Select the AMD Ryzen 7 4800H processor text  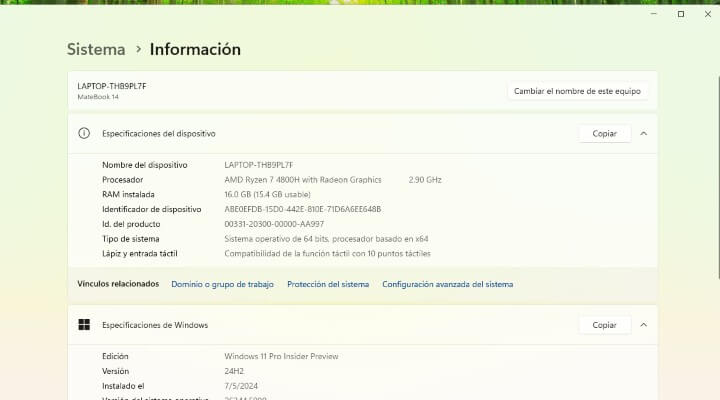303,180
